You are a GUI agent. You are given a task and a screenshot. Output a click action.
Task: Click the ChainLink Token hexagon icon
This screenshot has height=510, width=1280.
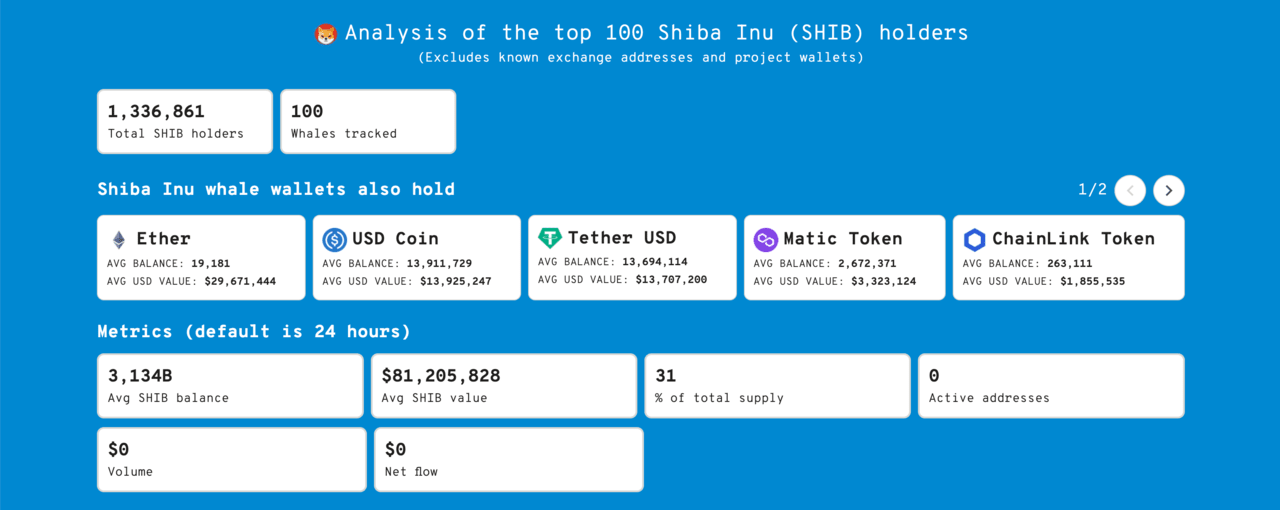974,240
